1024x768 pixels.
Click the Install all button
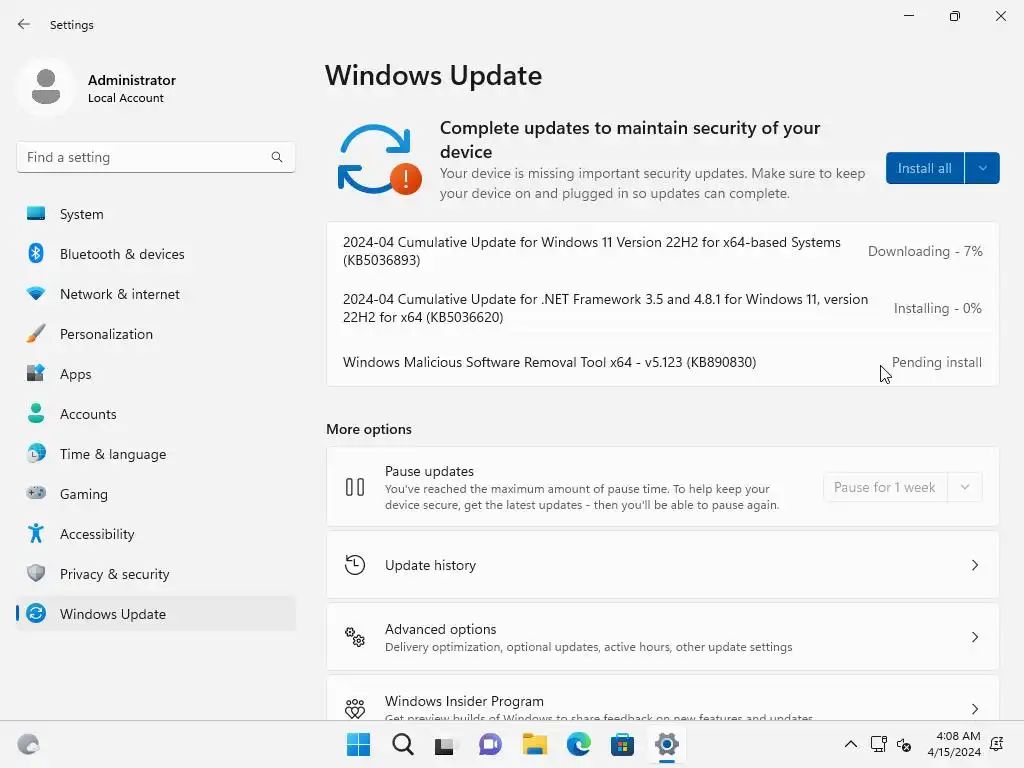[x=924, y=168]
